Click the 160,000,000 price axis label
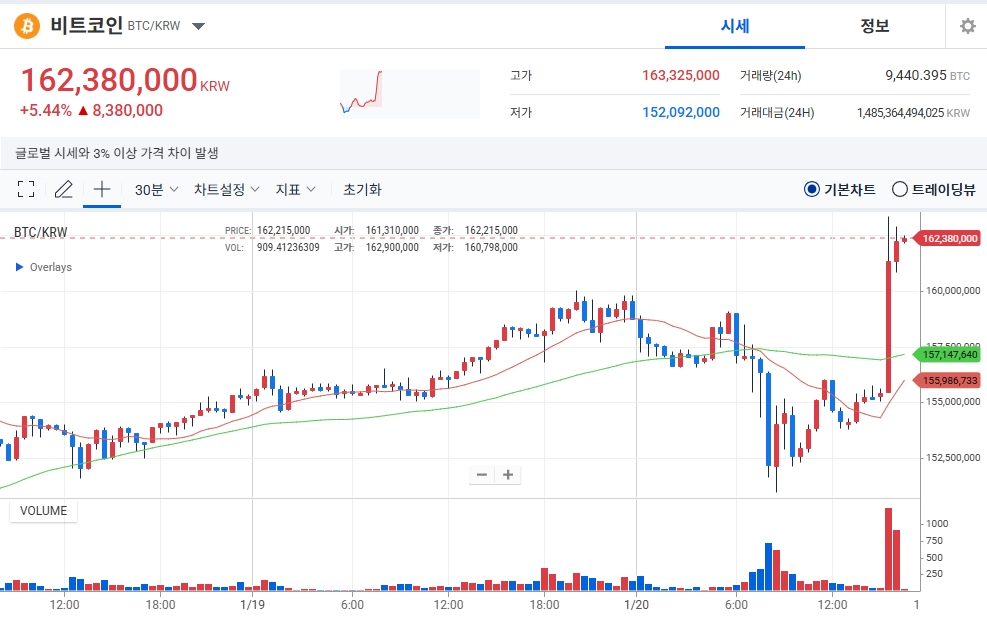The width and height of the screenshot is (987, 621). (952, 291)
